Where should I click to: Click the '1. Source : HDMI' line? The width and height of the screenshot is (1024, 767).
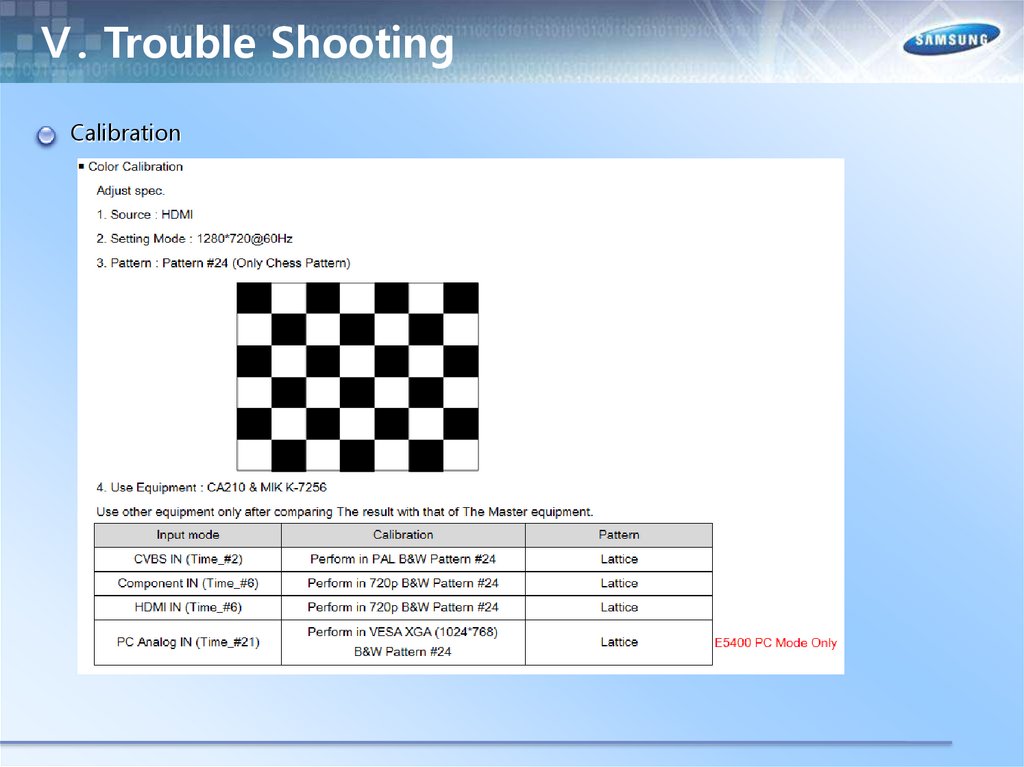(x=145, y=214)
